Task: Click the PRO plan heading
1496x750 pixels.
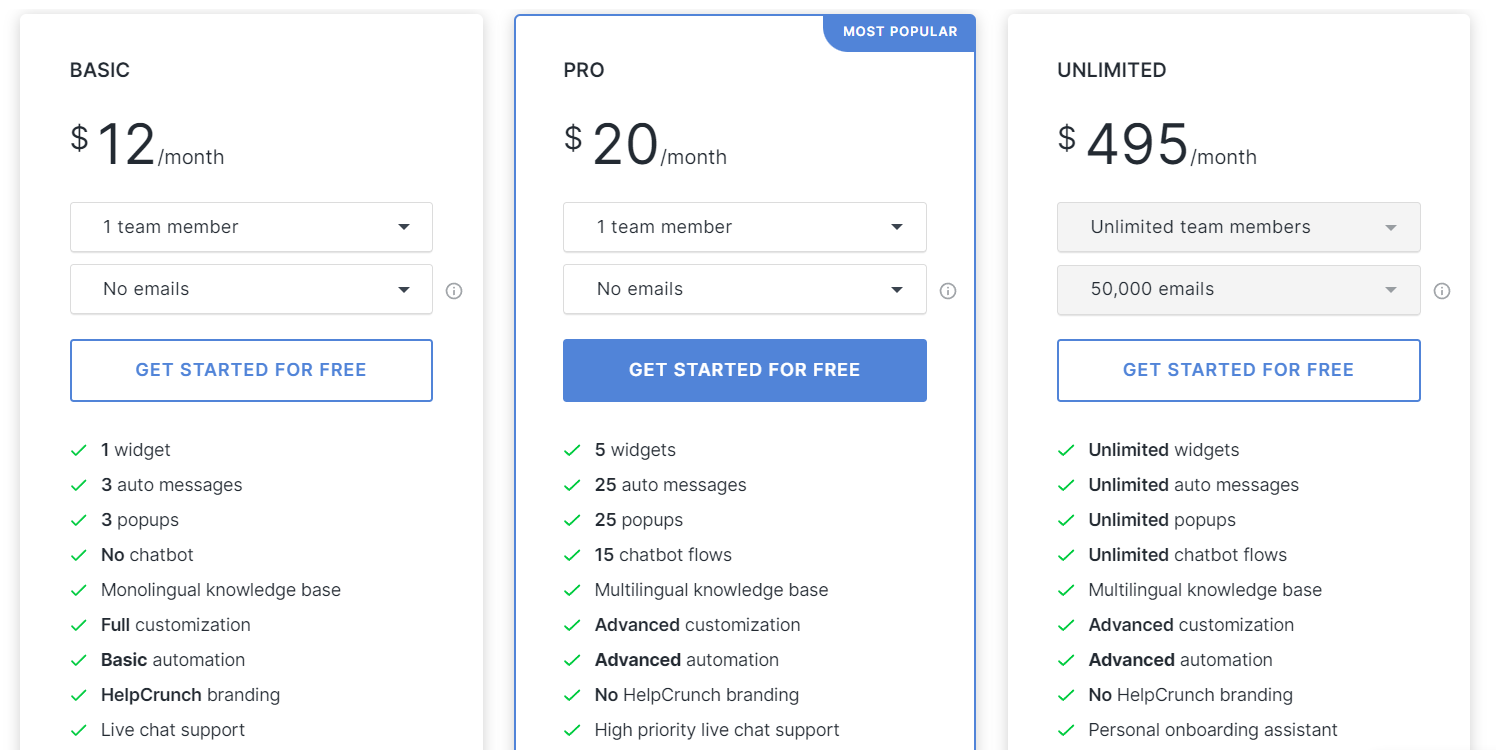Action: (584, 70)
